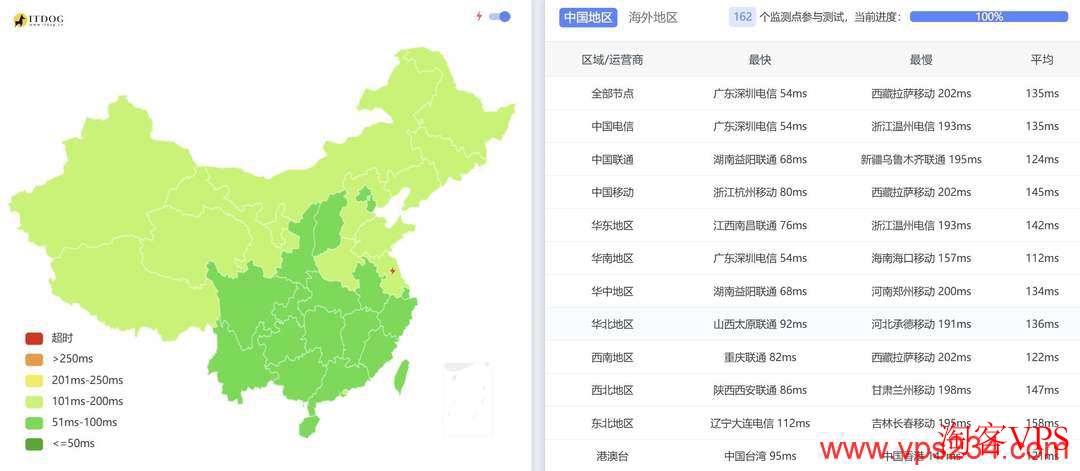Image resolution: width=1080 pixels, height=471 pixels.
Task: Click 海南海口移动 157ms cell
Action: tap(921, 258)
